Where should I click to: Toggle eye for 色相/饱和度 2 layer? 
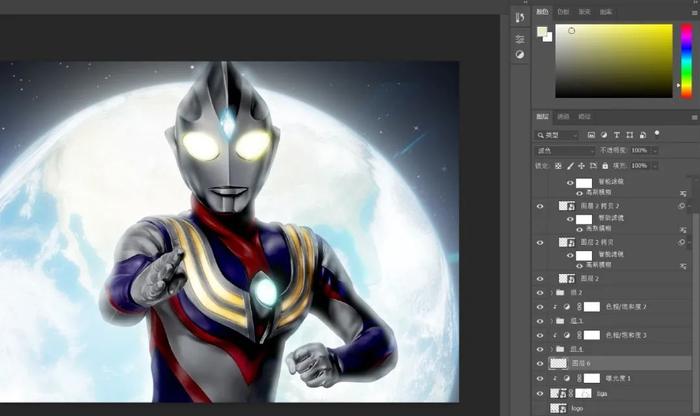pyautogui.click(x=540, y=307)
